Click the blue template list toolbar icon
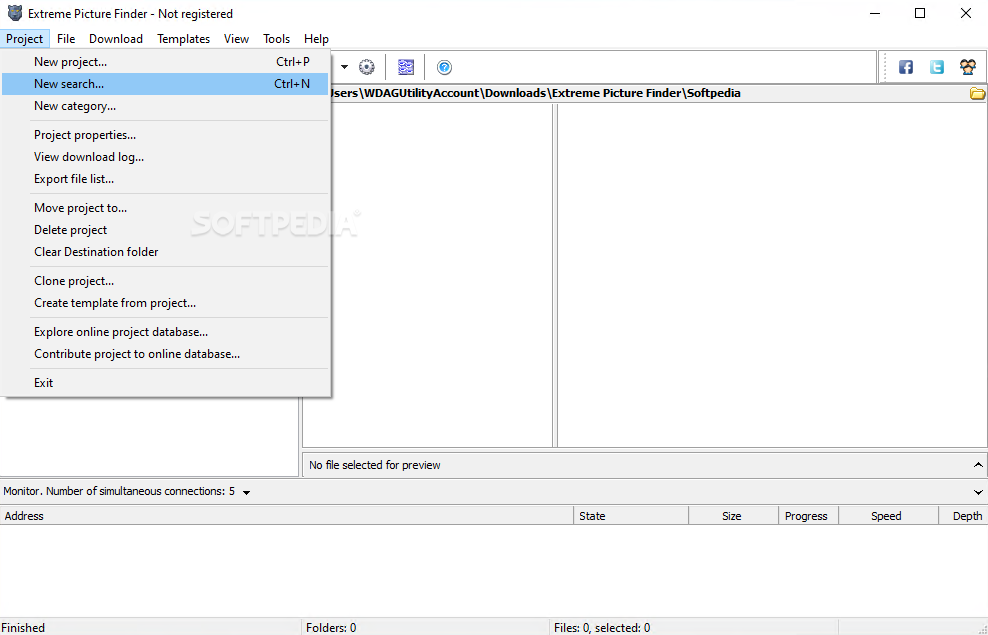 pos(406,67)
